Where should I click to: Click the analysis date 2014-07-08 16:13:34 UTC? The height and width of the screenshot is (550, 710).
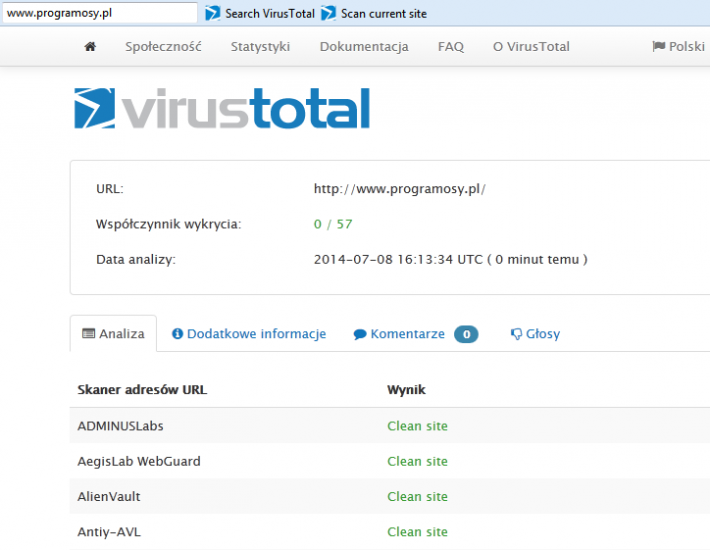click(x=398, y=259)
